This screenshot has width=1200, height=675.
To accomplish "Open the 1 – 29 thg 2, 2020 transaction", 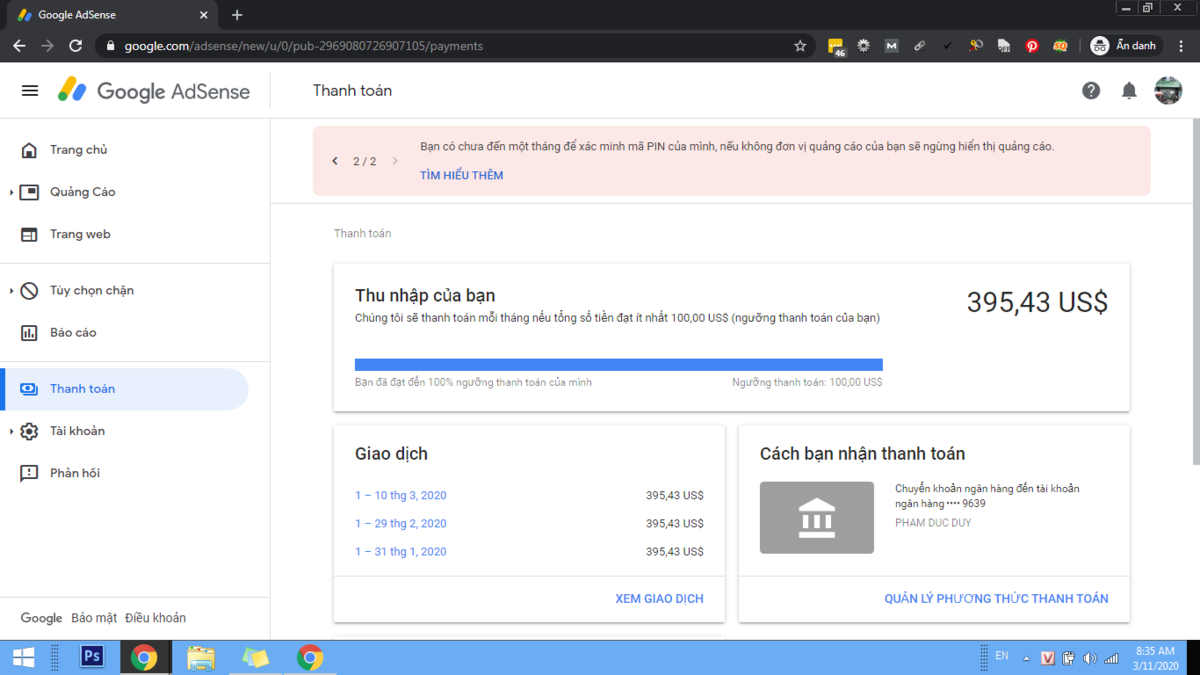I will pyautogui.click(x=400, y=524).
